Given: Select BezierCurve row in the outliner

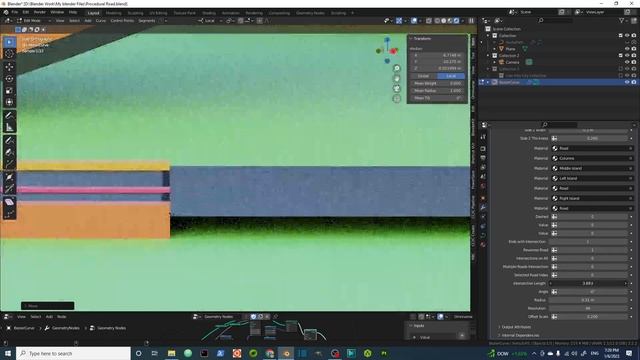Looking at the screenshot, I should coord(559,82).
